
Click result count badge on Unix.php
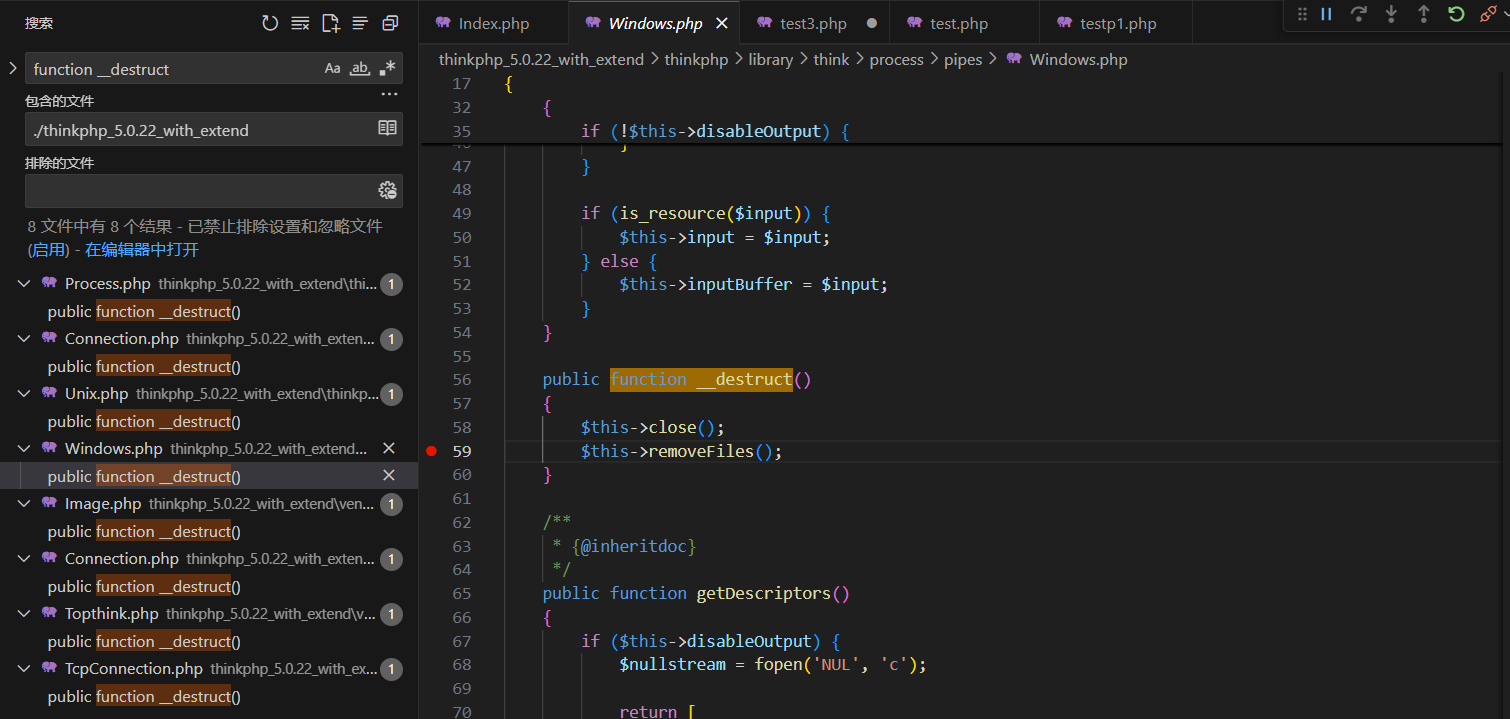[x=391, y=394]
